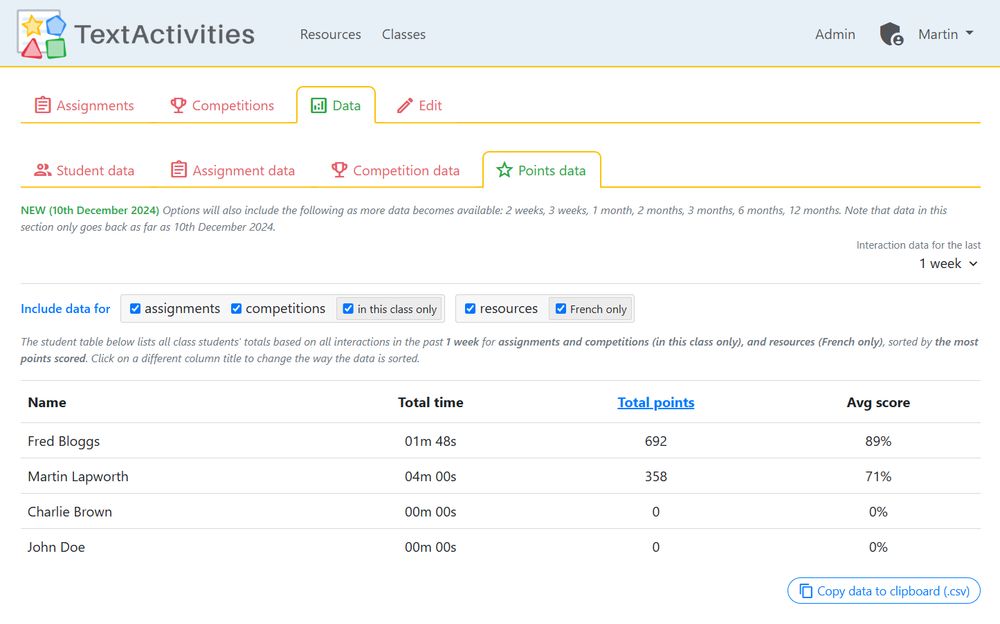Image resolution: width=1000 pixels, height=624 pixels.
Task: Sort table by Name column header
Action: point(47,403)
